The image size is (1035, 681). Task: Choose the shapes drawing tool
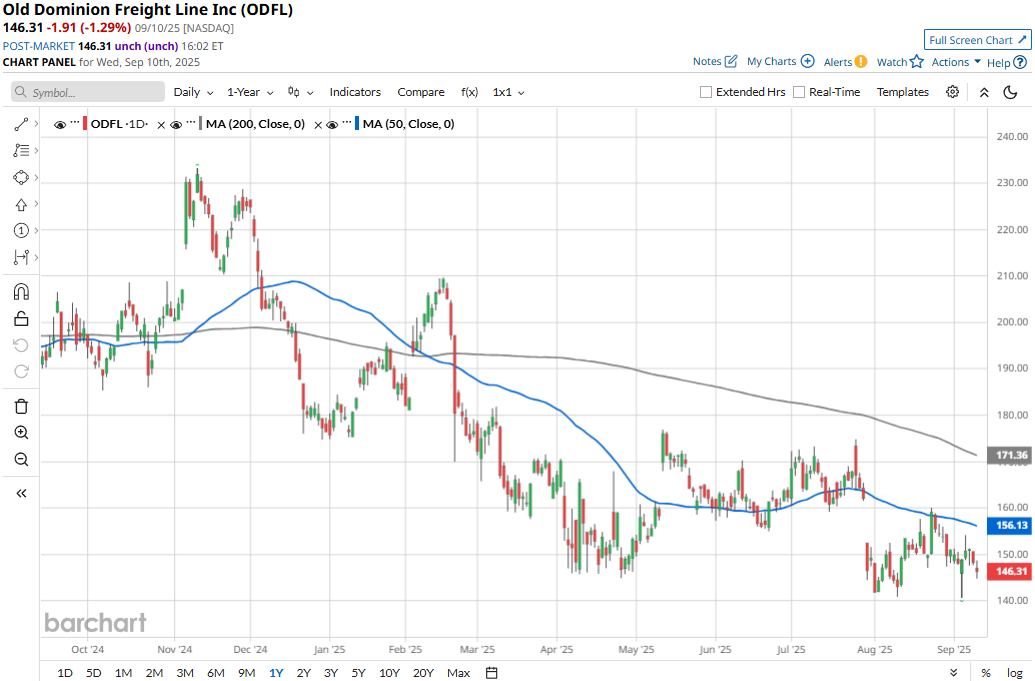pos(21,178)
